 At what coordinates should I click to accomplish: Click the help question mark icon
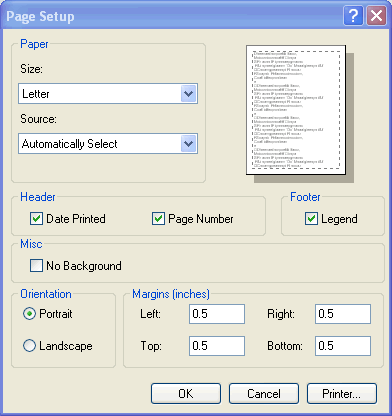(353, 15)
